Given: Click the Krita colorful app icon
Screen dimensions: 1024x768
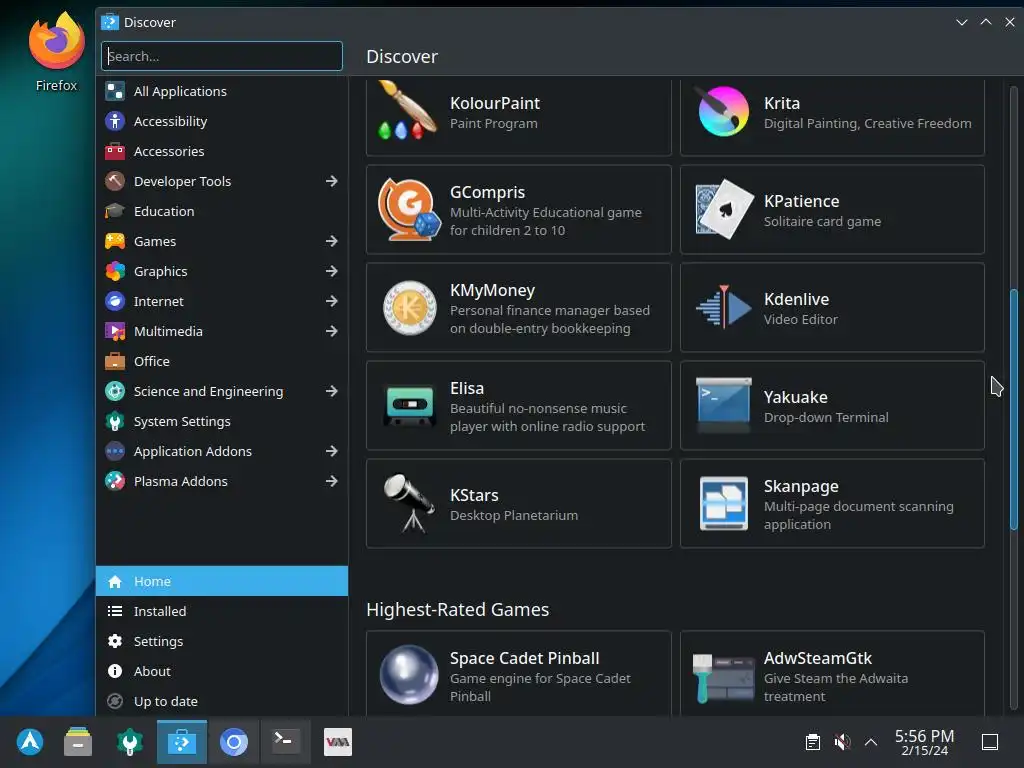Looking at the screenshot, I should (x=723, y=111).
